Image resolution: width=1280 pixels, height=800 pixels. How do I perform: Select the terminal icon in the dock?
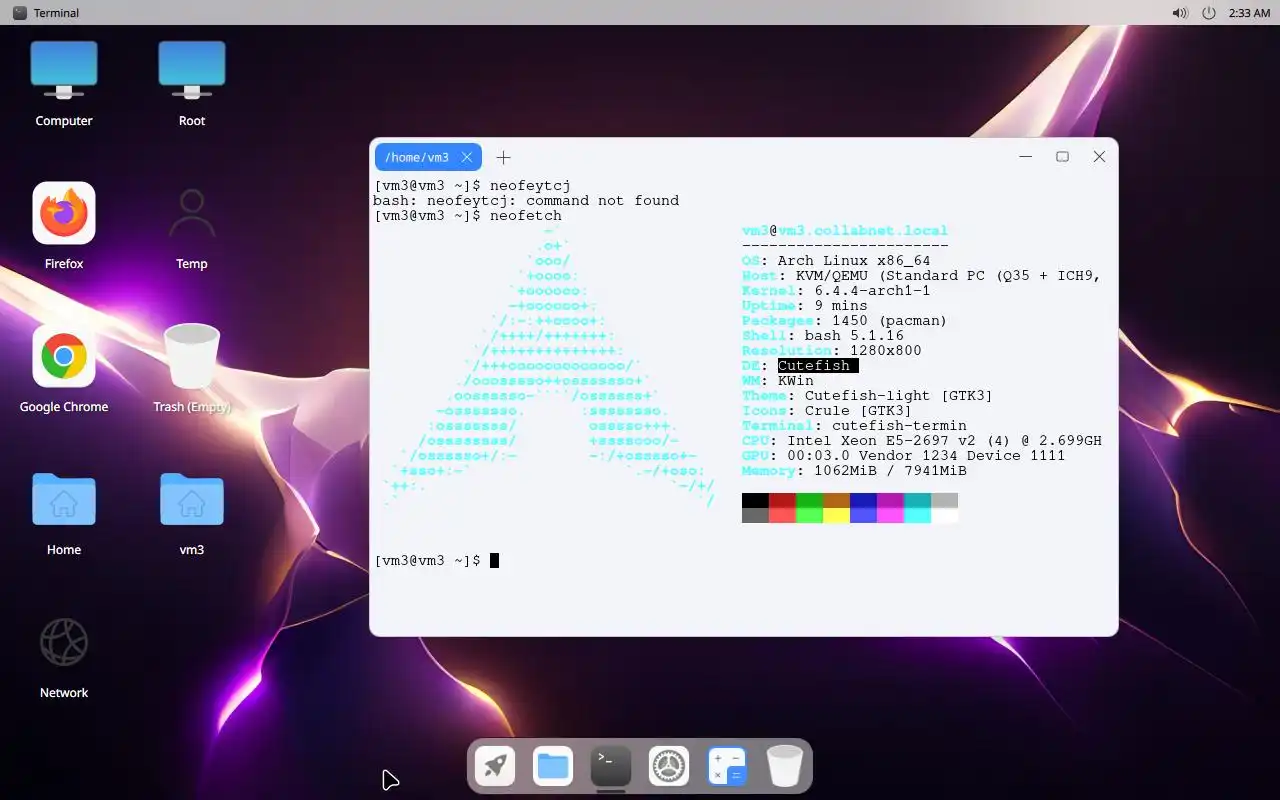(x=611, y=767)
